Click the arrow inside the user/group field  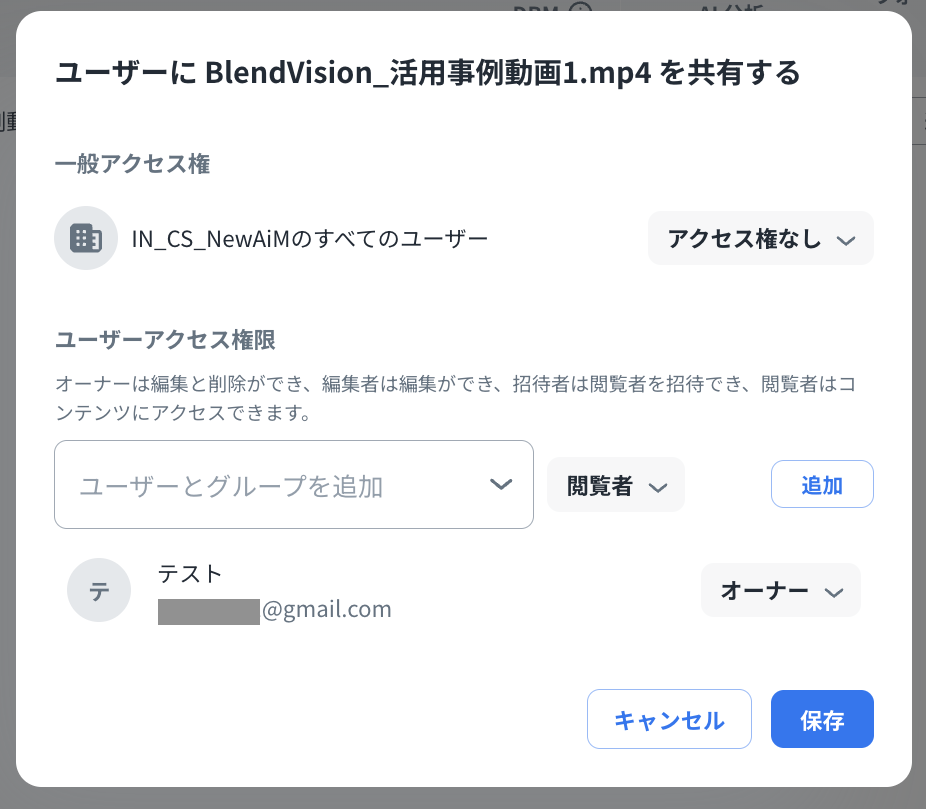(502, 485)
